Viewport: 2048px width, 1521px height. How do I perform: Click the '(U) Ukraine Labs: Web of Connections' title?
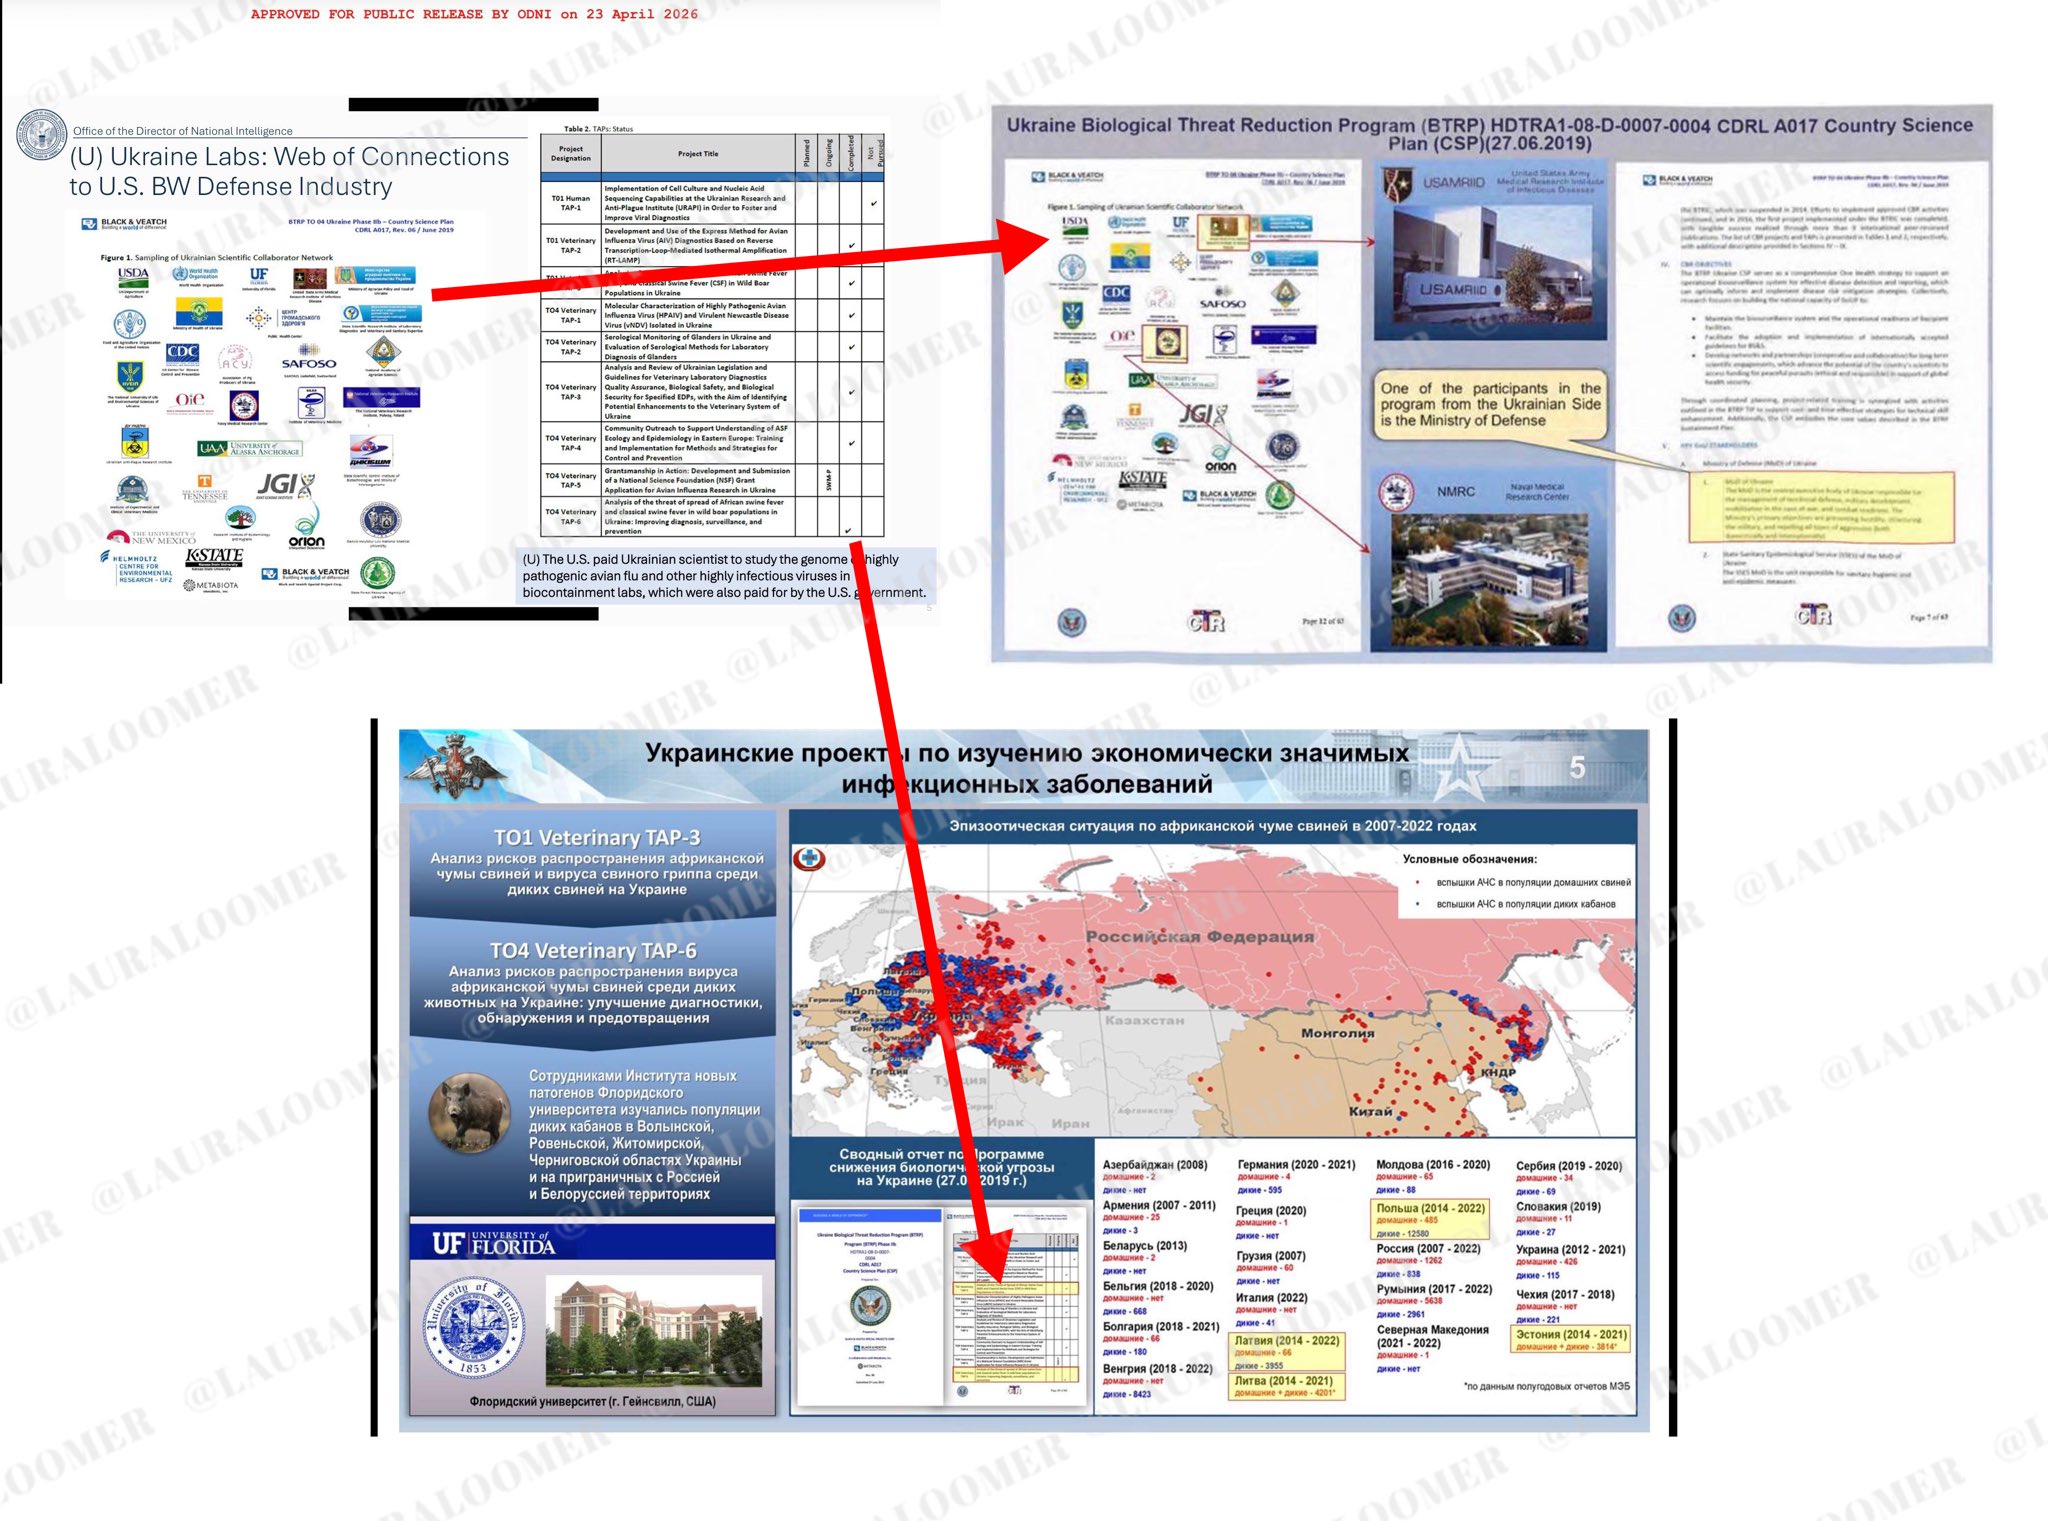click(x=289, y=172)
